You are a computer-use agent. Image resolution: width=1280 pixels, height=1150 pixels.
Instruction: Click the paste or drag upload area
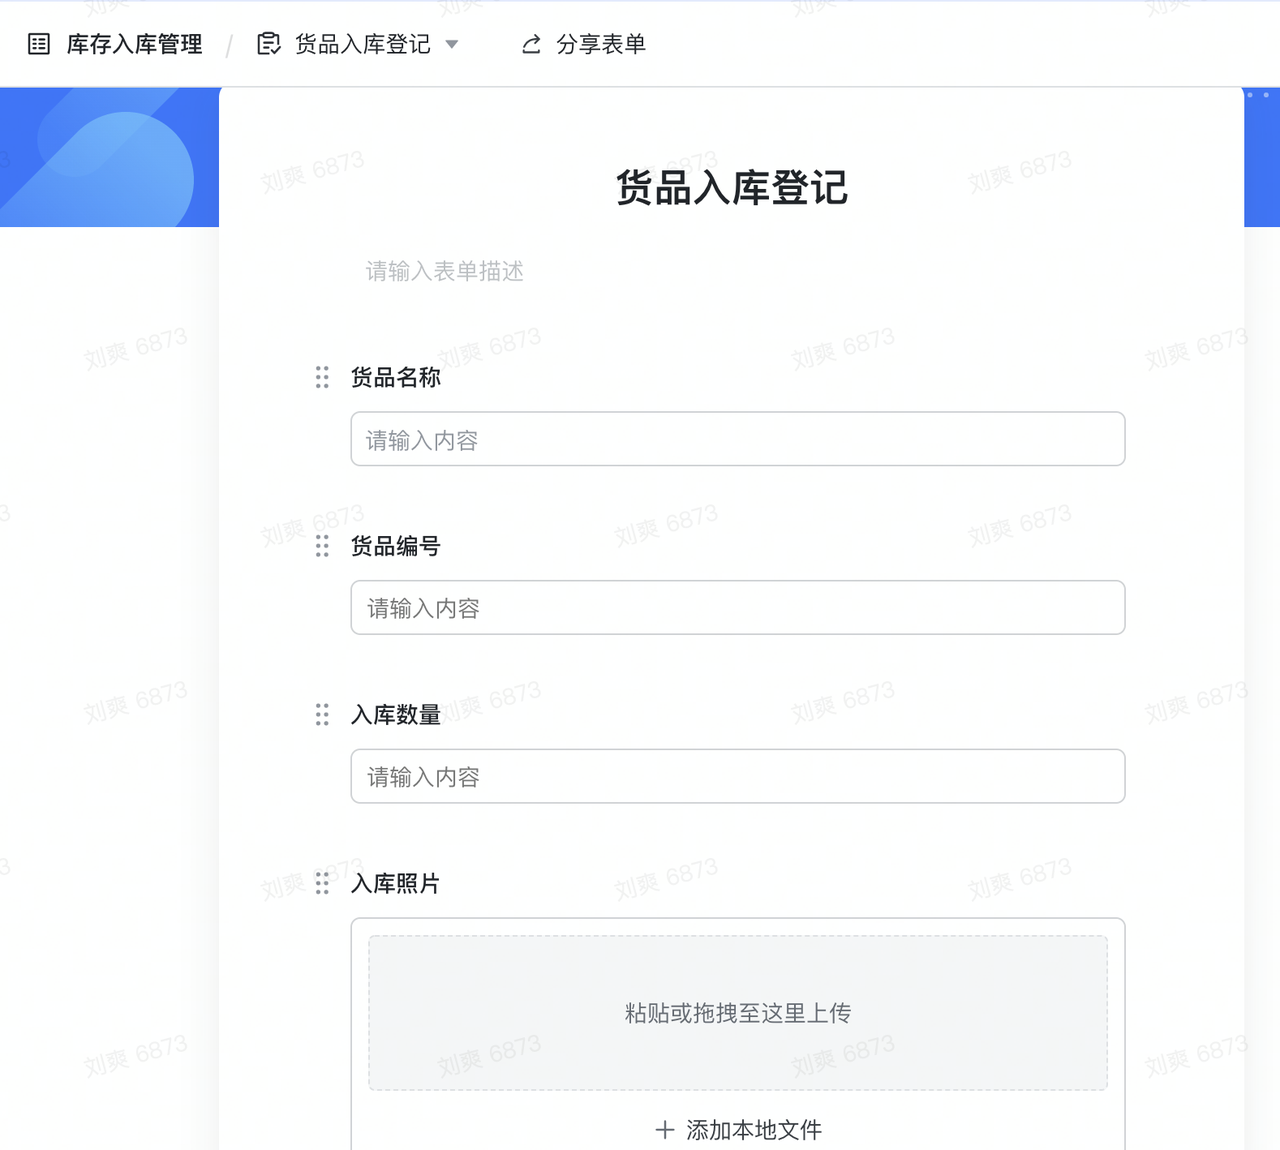click(x=737, y=1012)
